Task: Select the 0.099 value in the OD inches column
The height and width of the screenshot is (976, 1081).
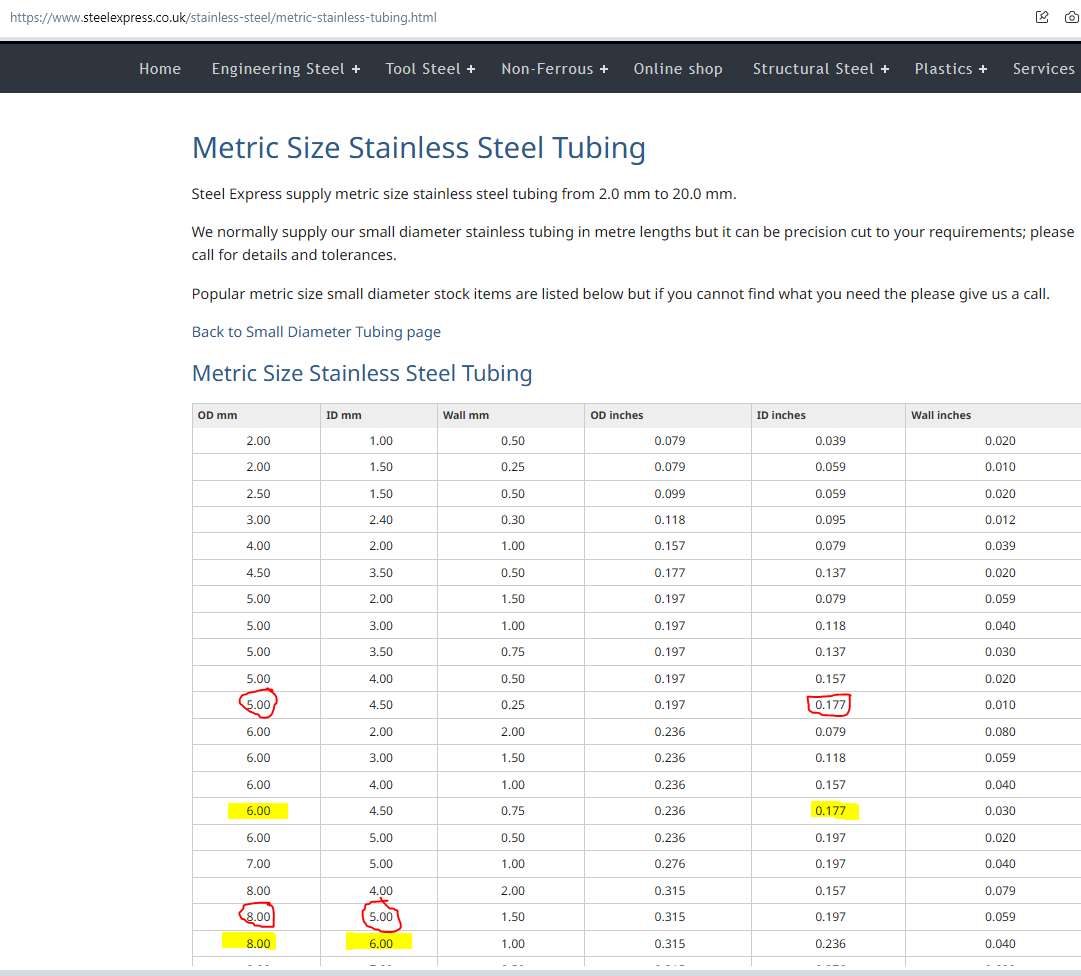Action: click(x=669, y=494)
